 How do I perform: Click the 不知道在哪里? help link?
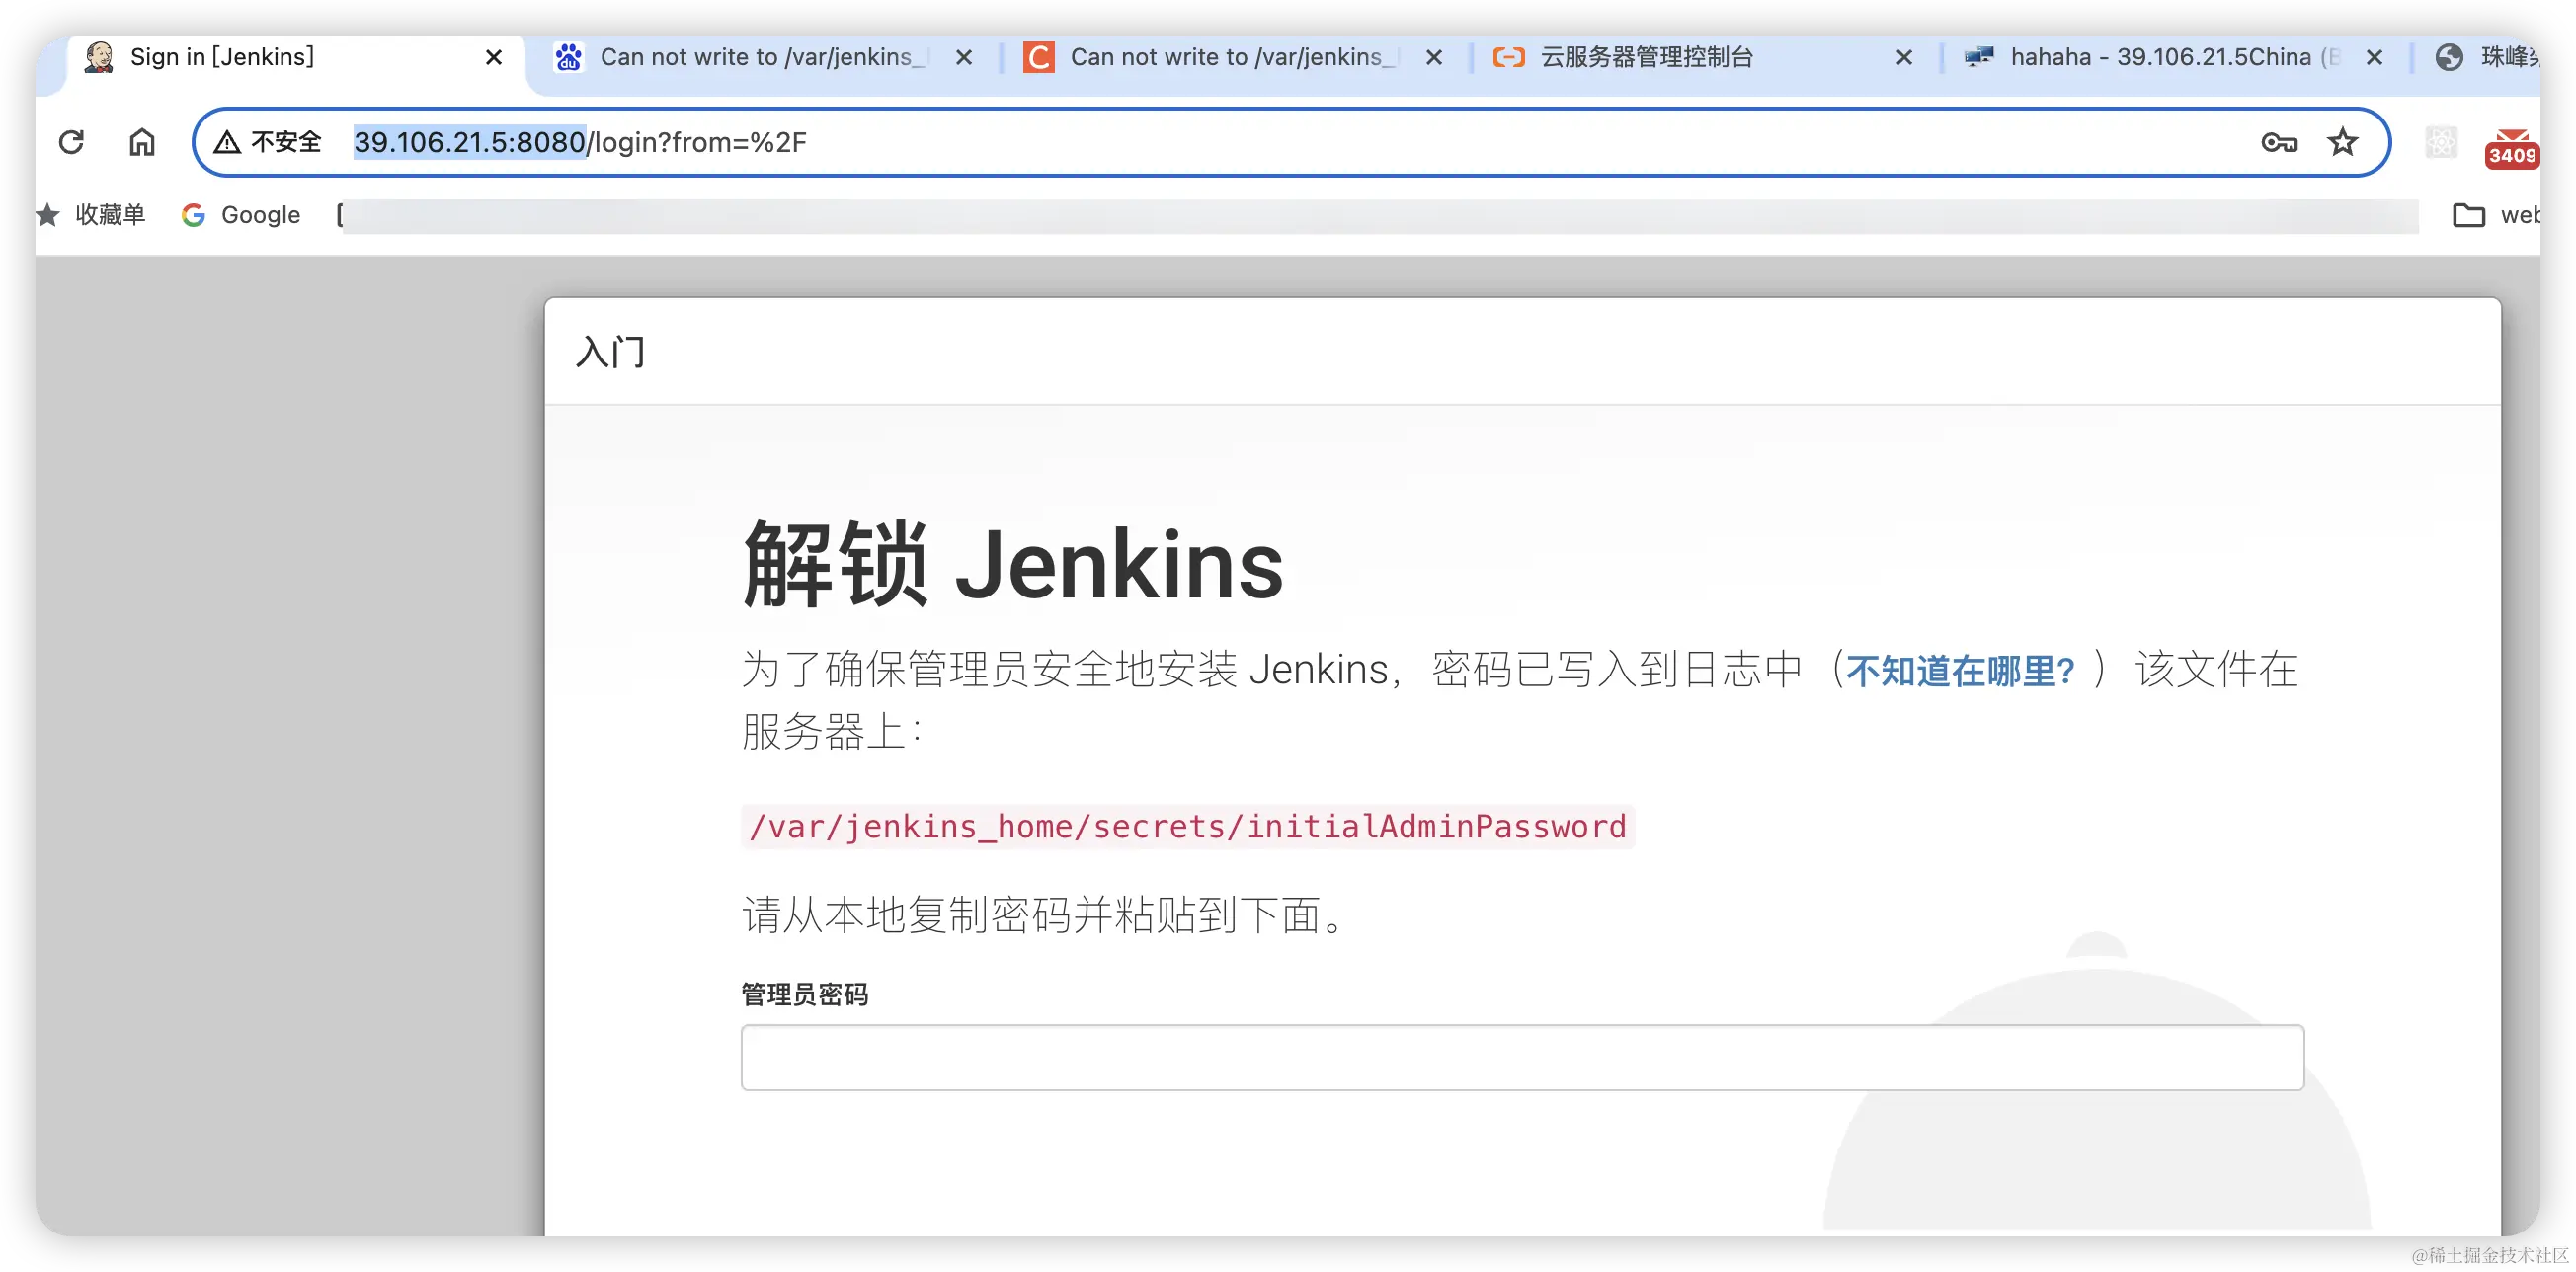[1960, 671]
